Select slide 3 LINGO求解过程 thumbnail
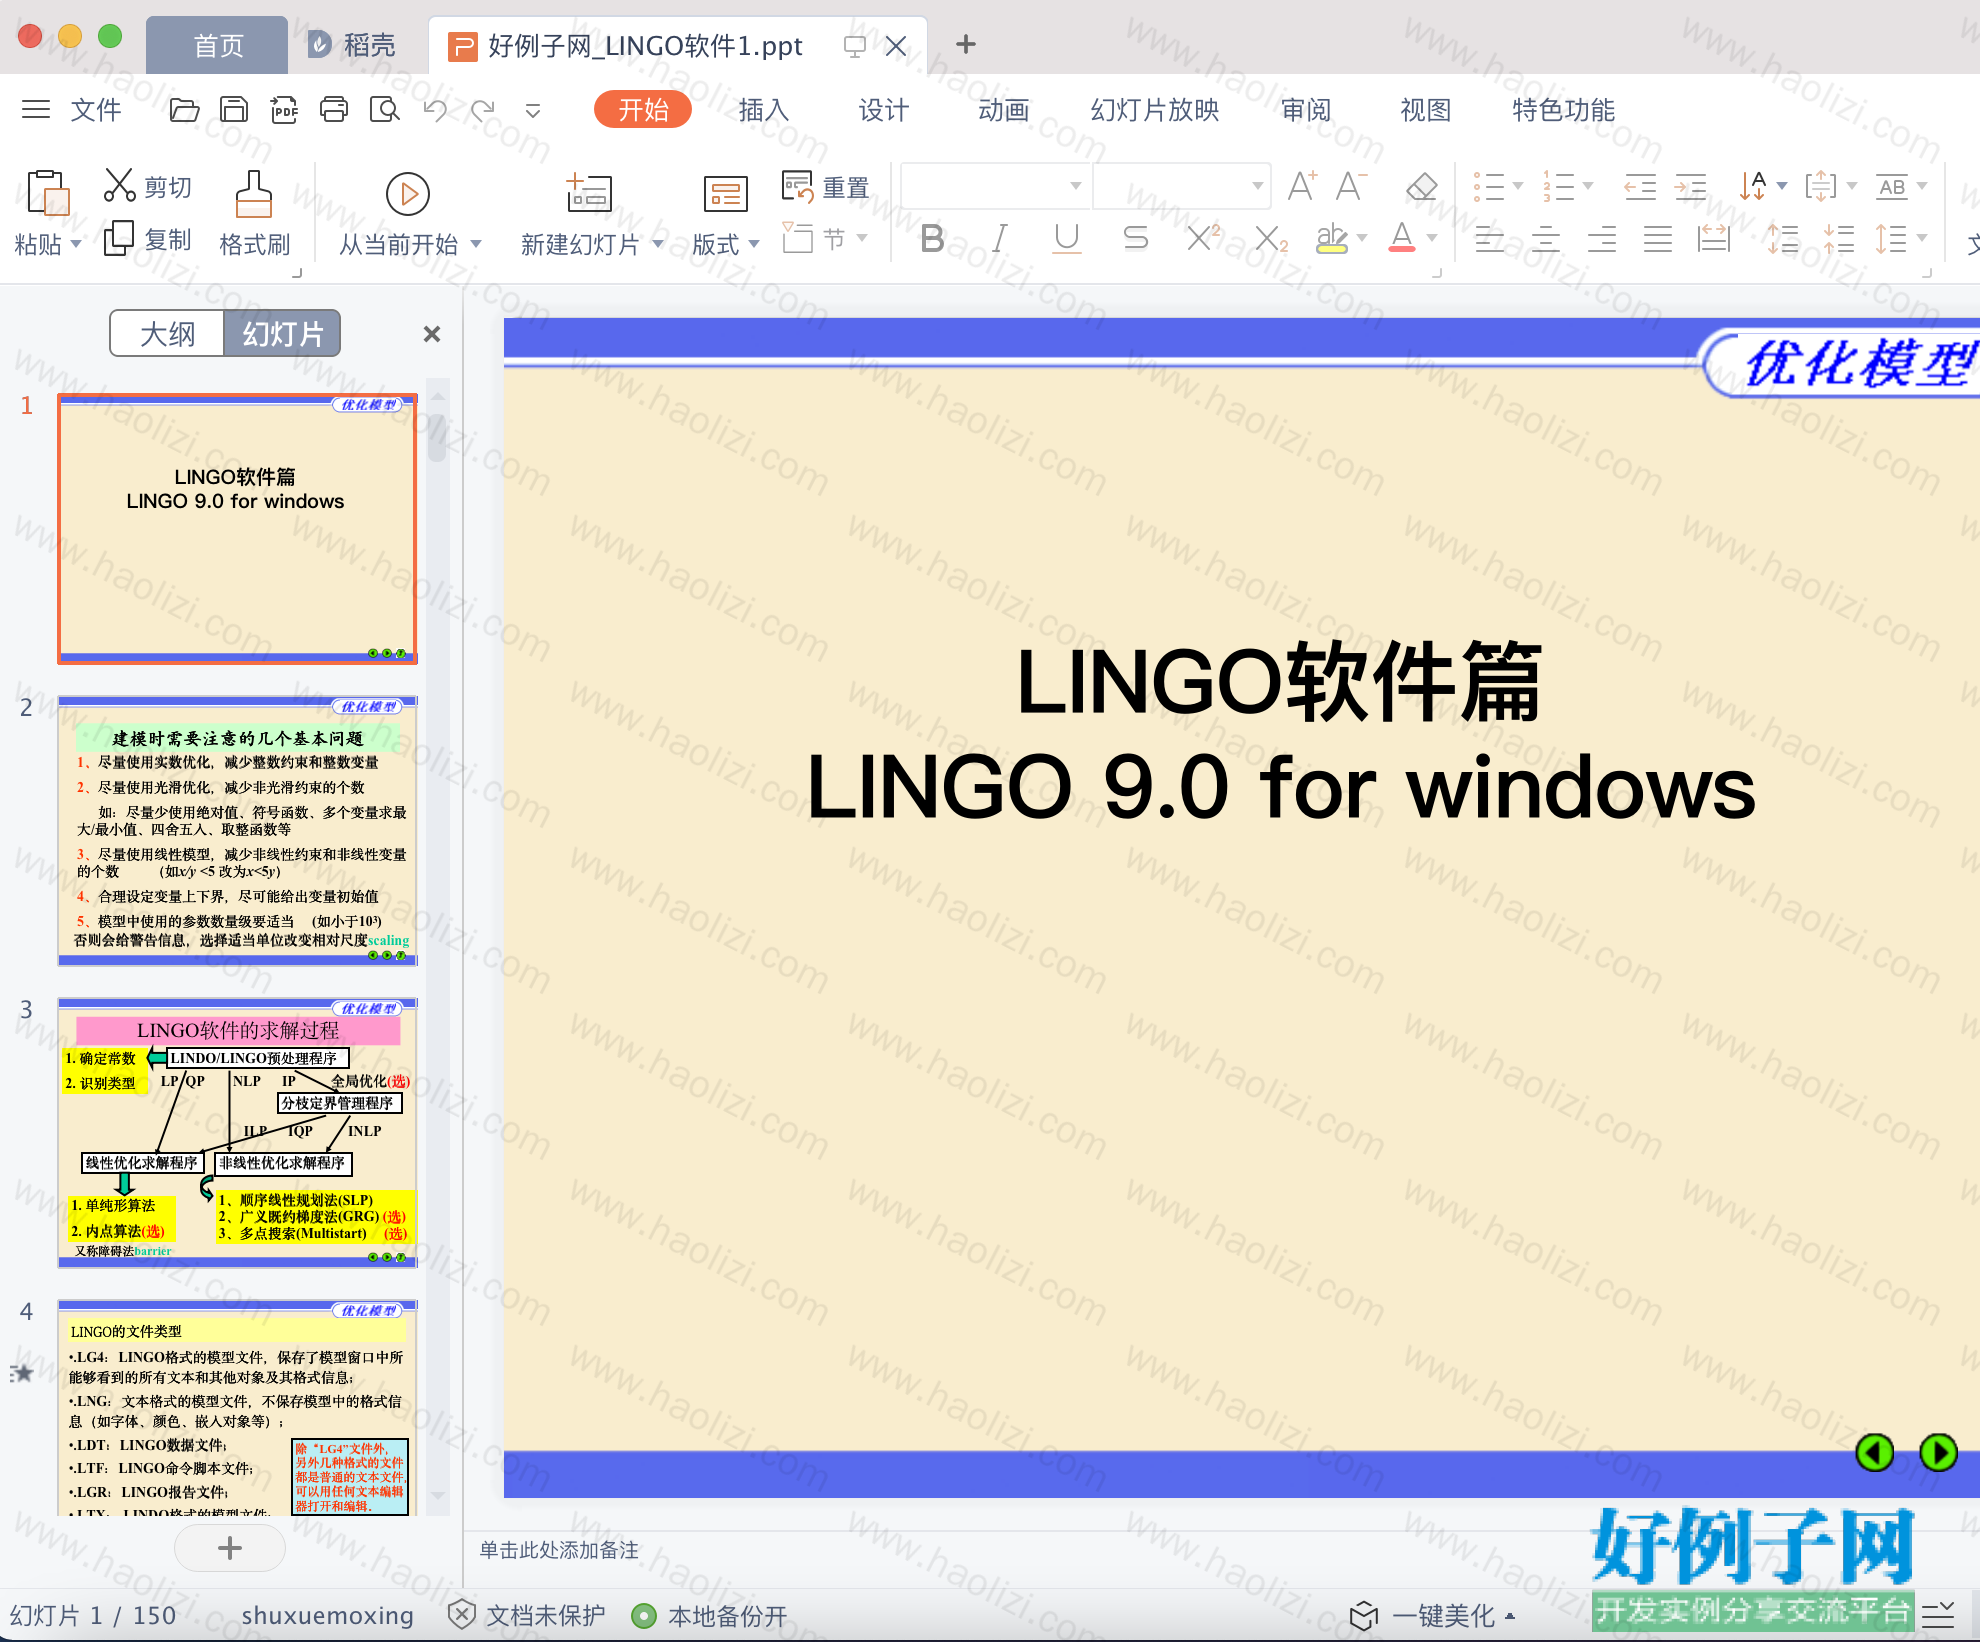1980x1642 pixels. tap(238, 1133)
